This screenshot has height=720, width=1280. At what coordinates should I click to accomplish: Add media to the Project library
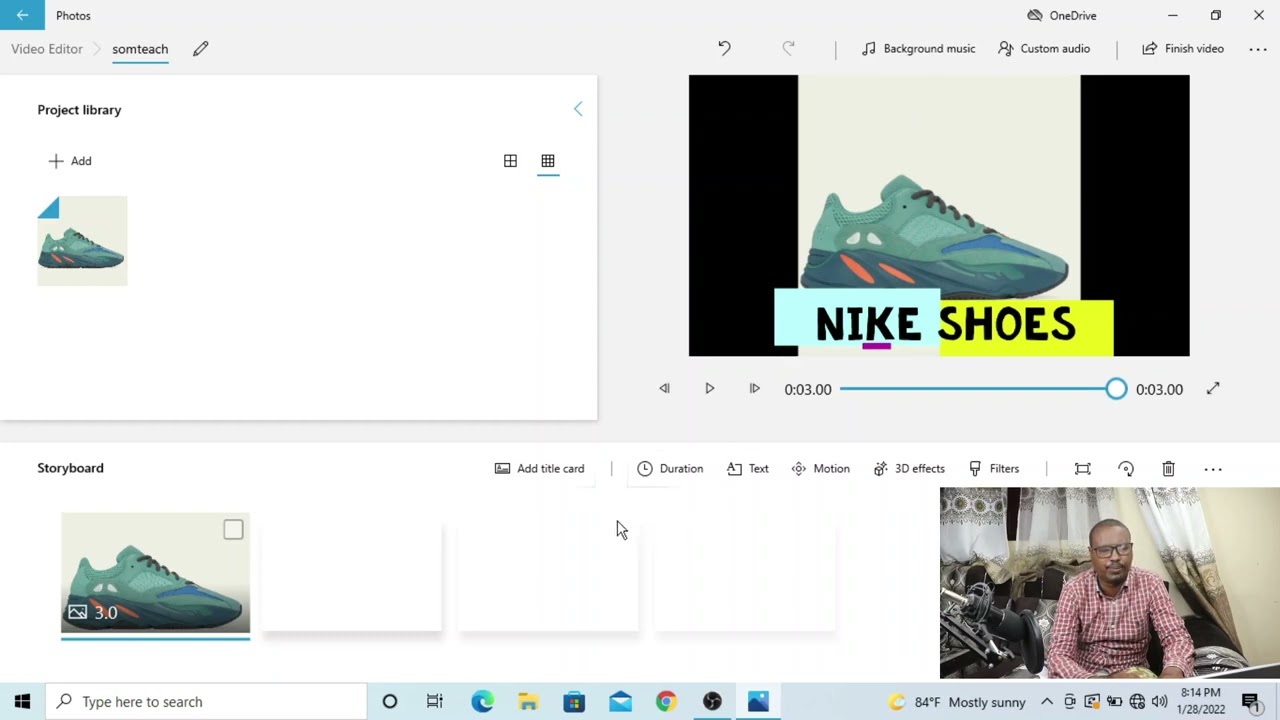point(70,161)
